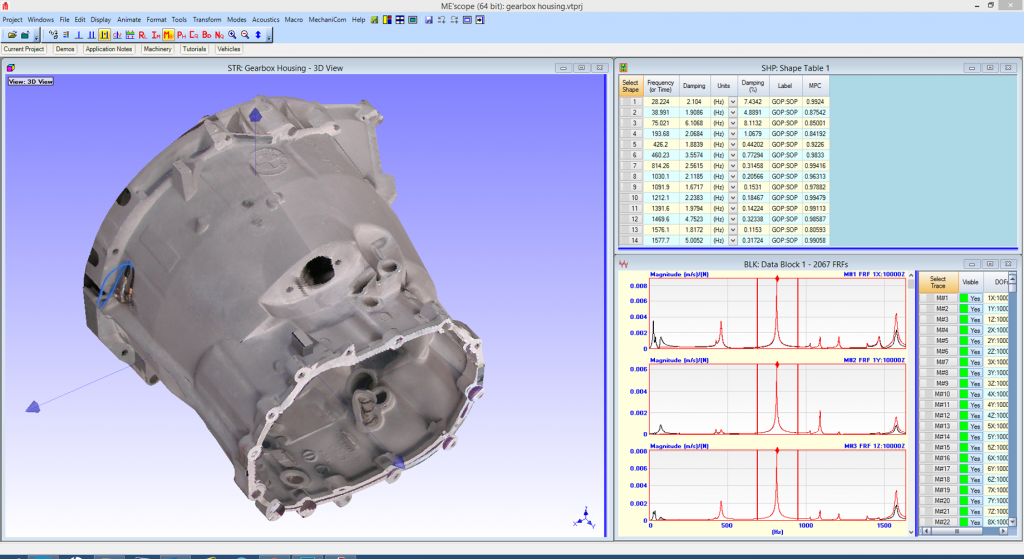Toggle Visible for trace M#10
This screenshot has height=559, width=1024.
tap(971, 394)
